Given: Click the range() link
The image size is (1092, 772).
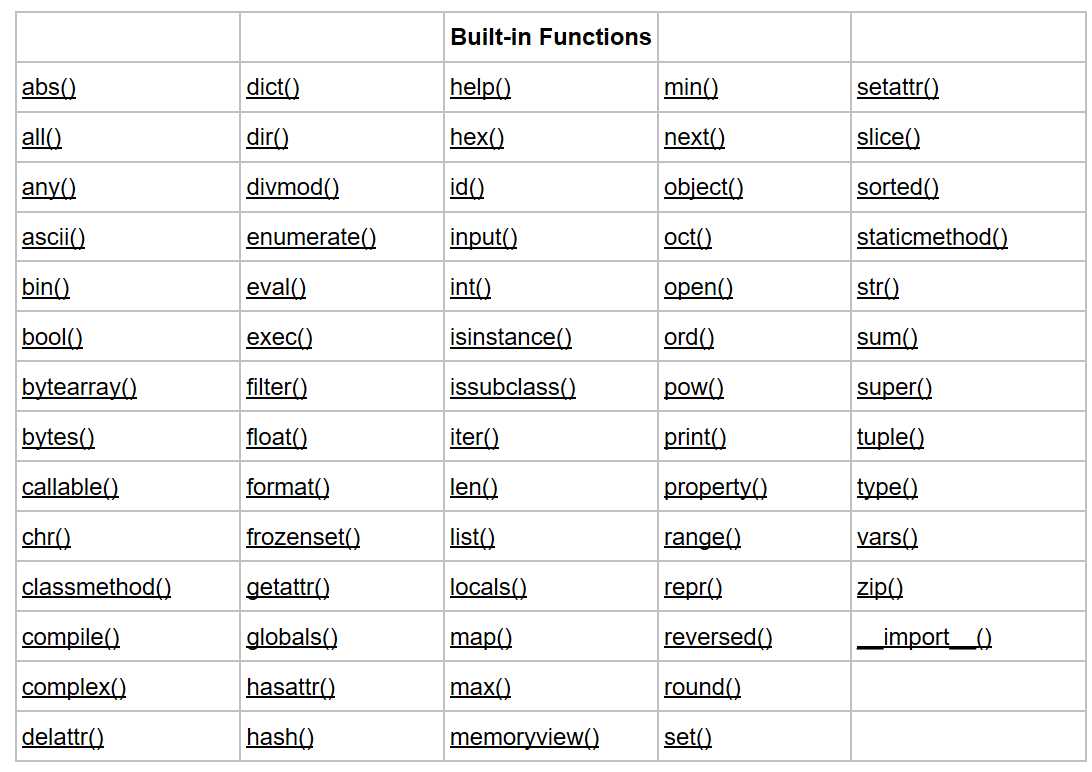Looking at the screenshot, I should 702,538.
